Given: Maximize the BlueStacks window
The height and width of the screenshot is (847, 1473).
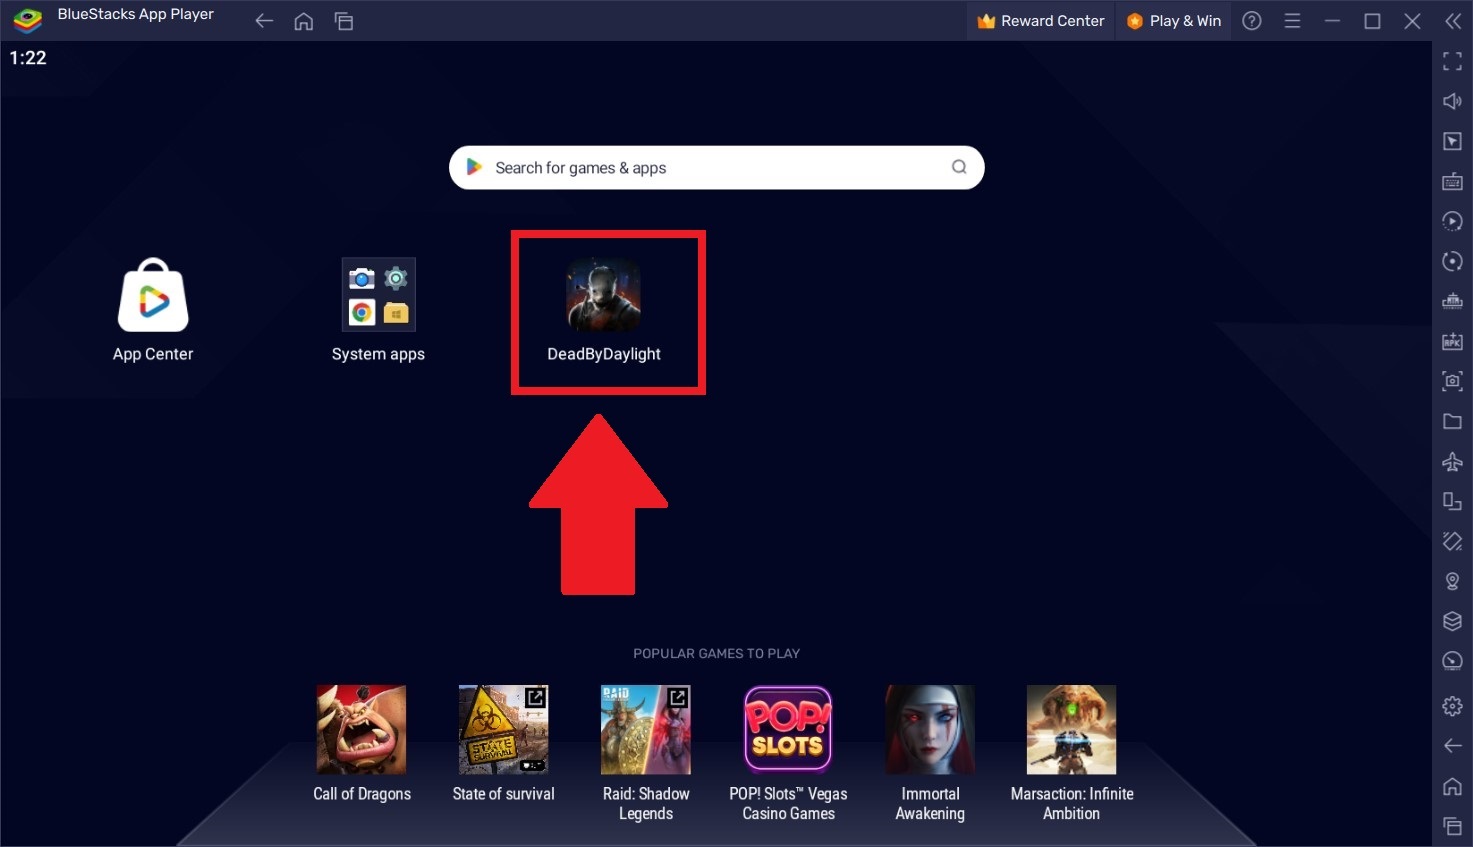Looking at the screenshot, I should coord(1372,21).
